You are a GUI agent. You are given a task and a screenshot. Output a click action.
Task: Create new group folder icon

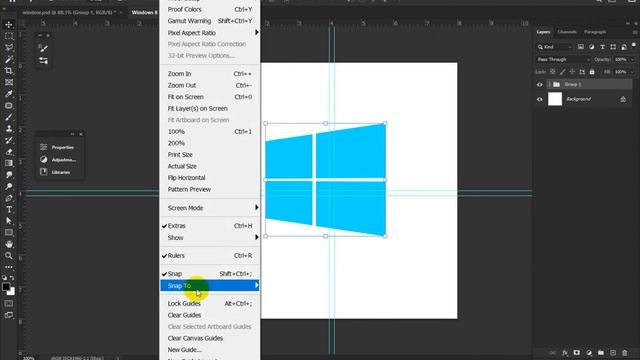601,353
